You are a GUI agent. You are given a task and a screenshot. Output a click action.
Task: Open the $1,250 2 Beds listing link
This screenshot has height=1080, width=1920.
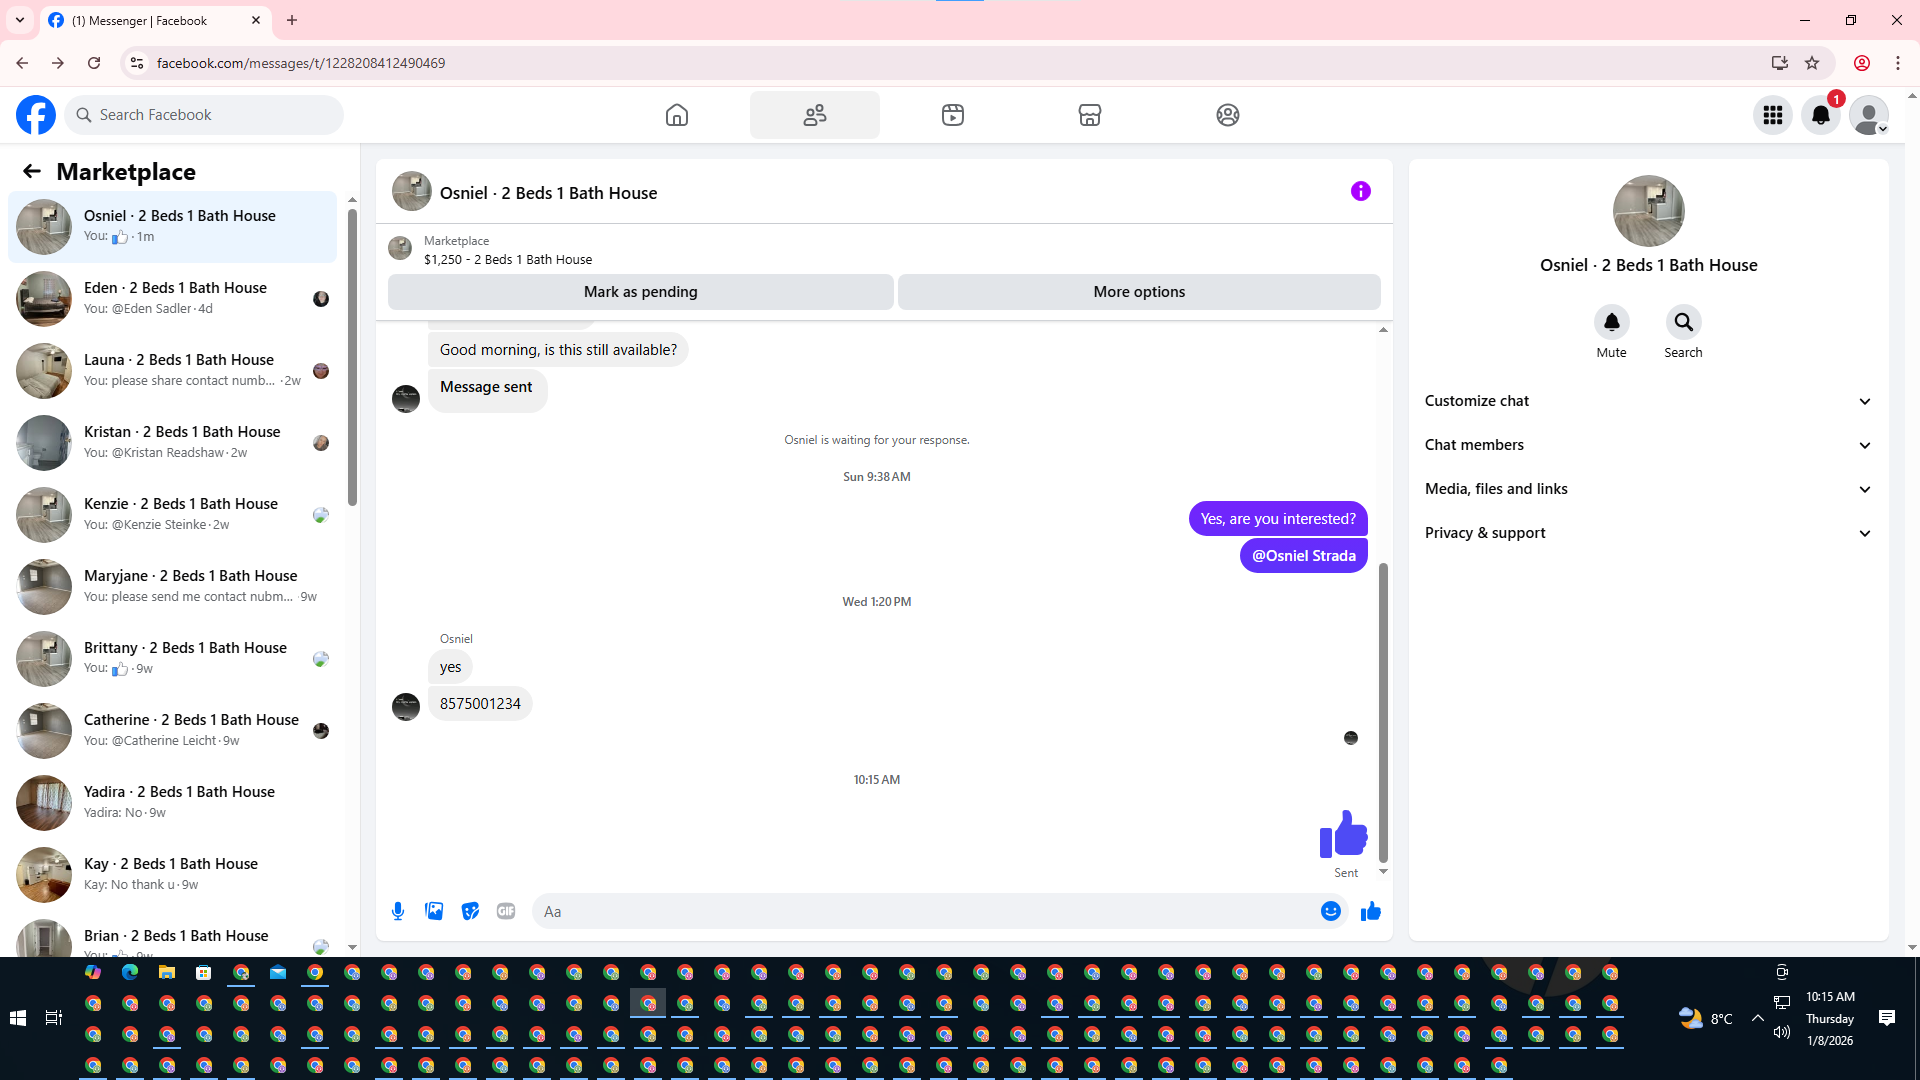pos(508,260)
